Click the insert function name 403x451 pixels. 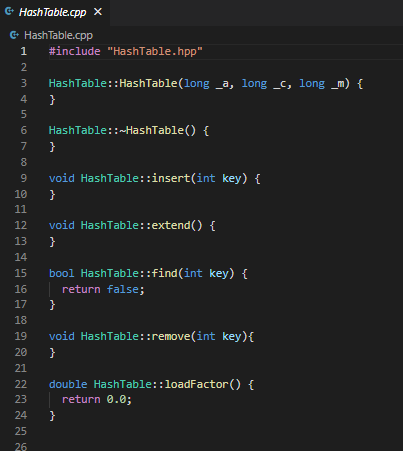[171, 178]
